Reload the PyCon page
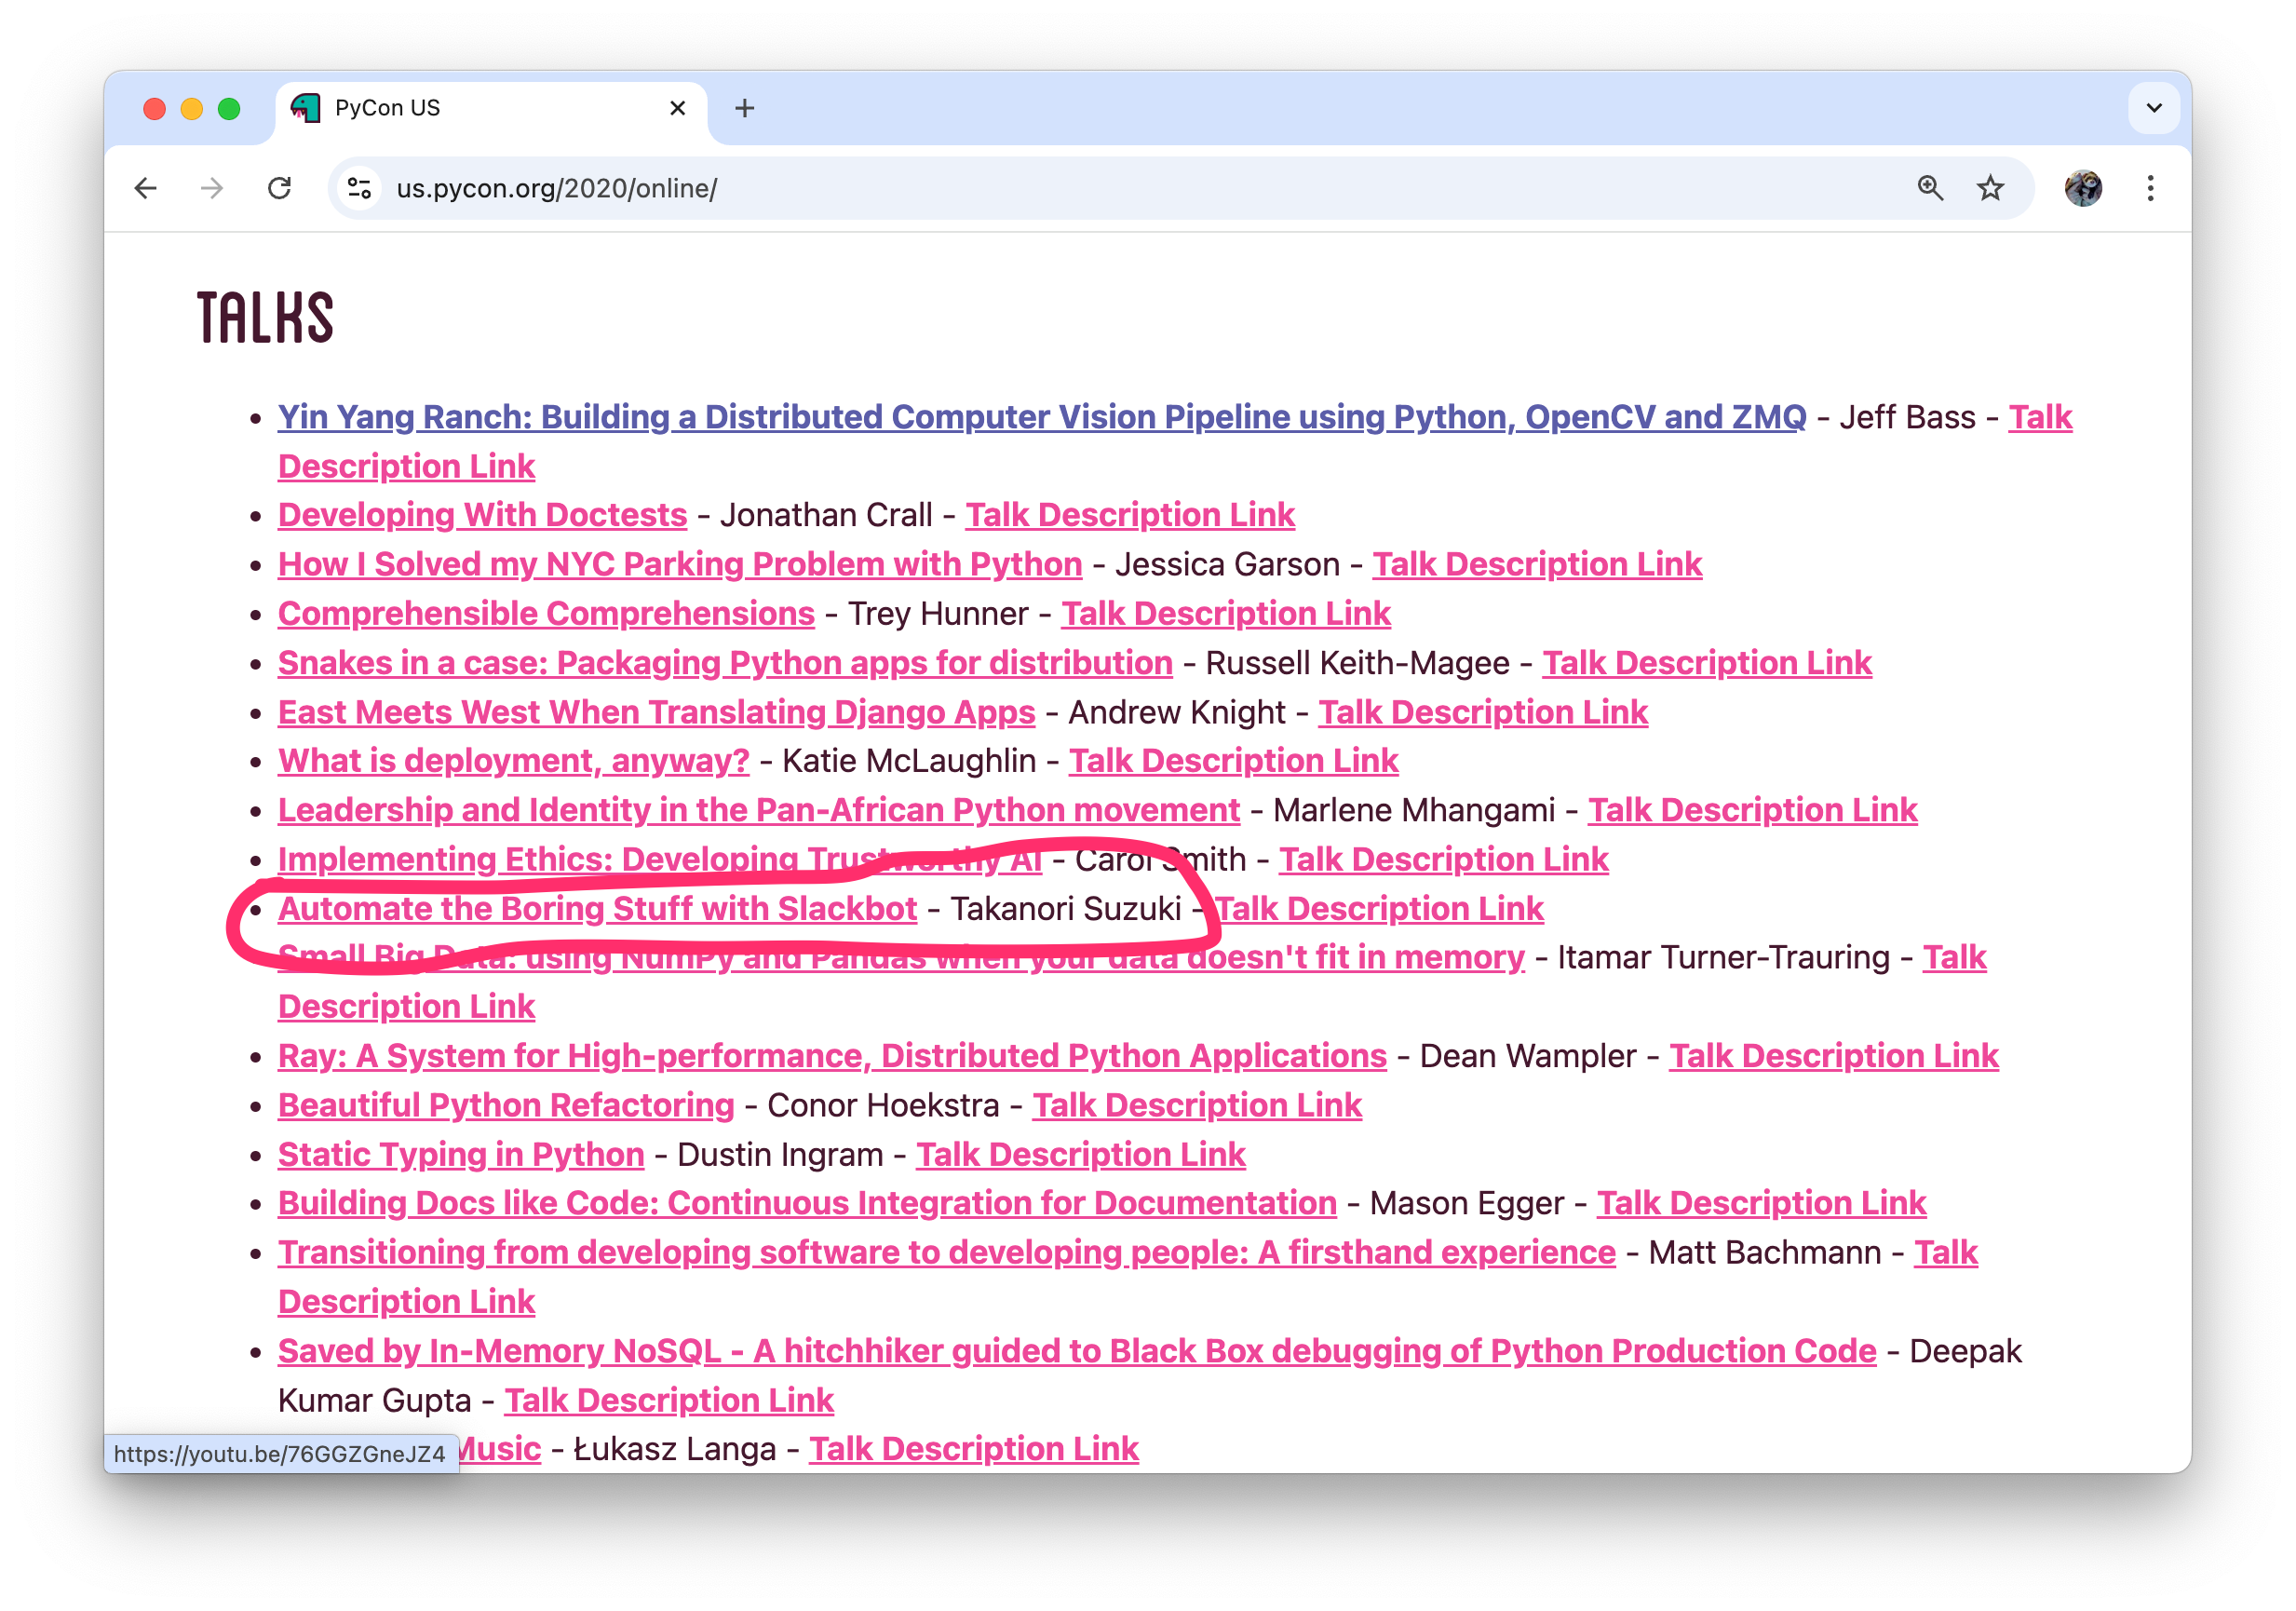Viewport: 2296px width, 1611px height. [280, 188]
